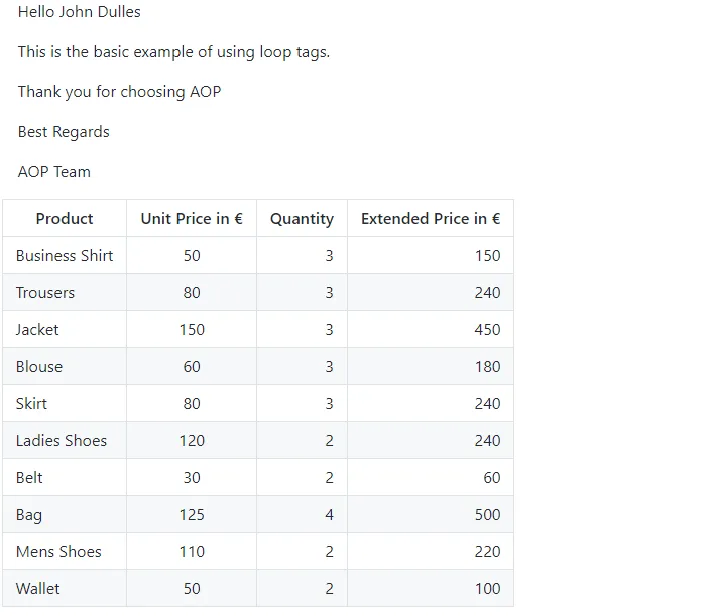
Task: Click the Quantity column header
Action: (x=302, y=218)
